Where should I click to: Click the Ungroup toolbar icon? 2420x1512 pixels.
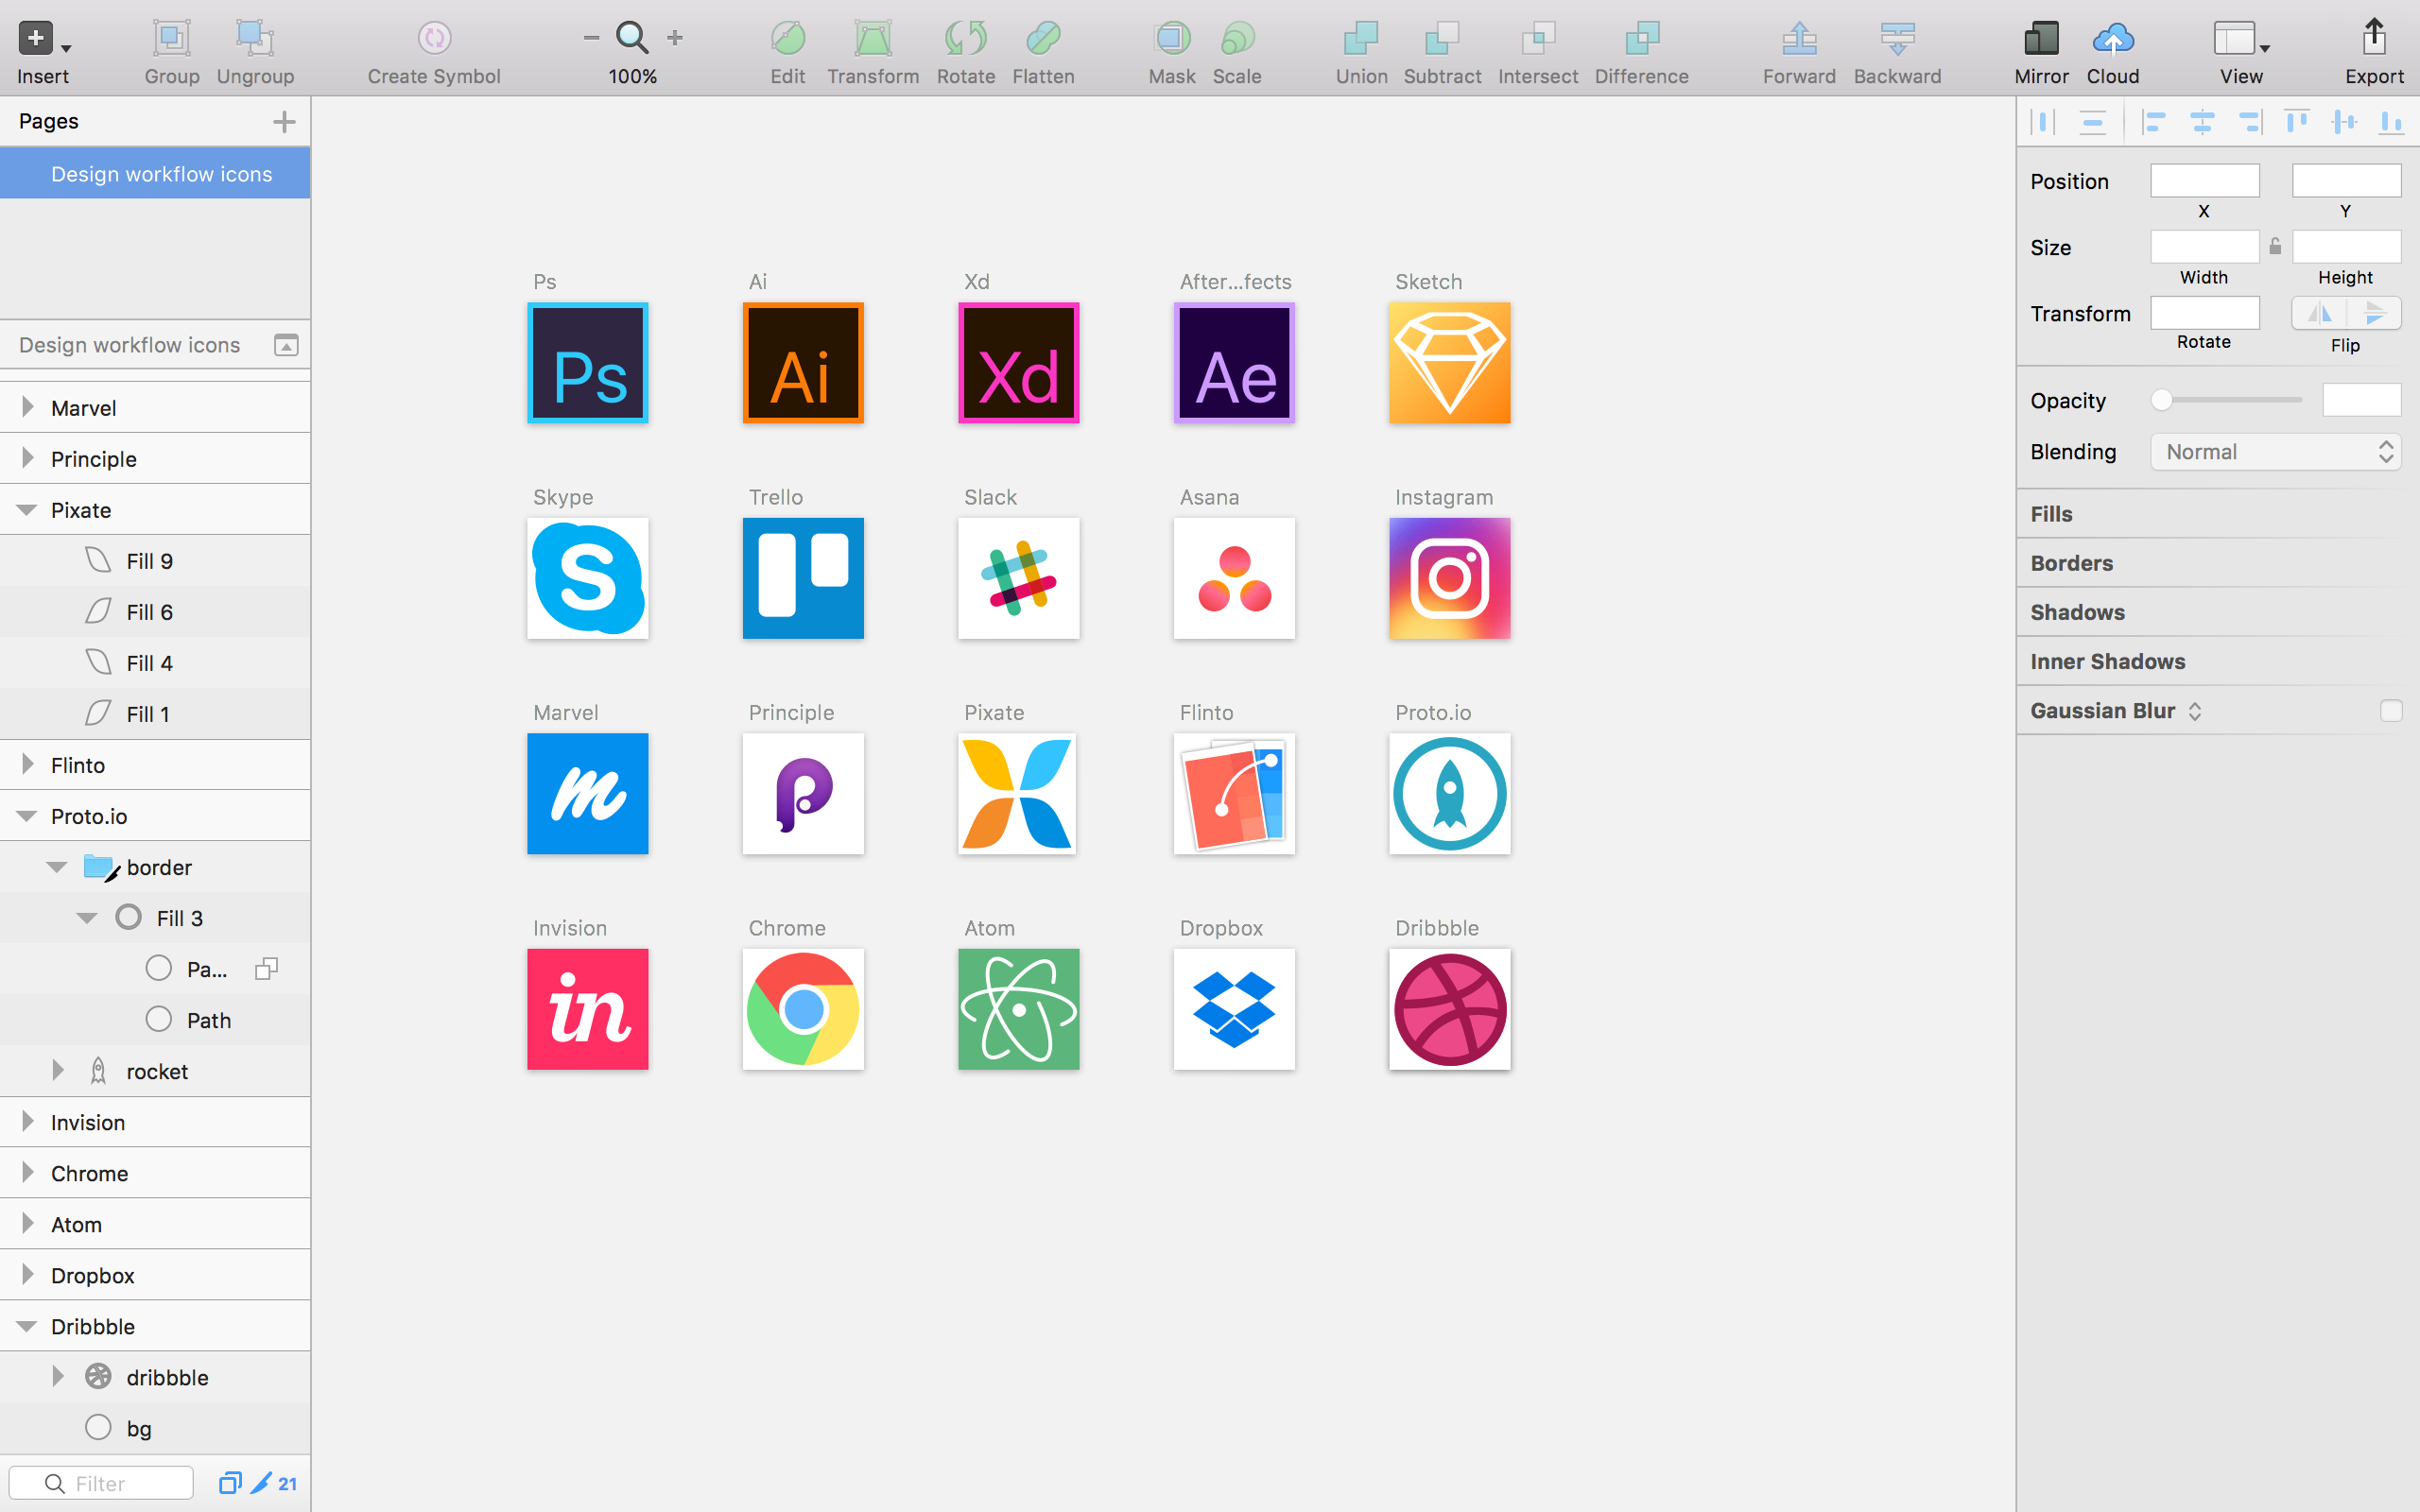tap(255, 39)
